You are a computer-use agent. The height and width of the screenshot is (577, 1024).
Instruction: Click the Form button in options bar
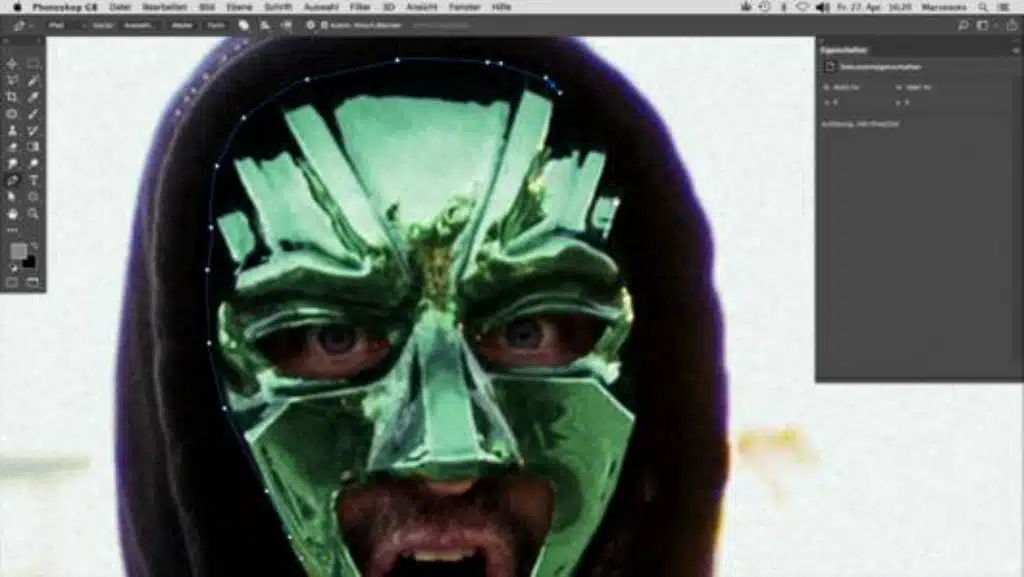(x=216, y=25)
